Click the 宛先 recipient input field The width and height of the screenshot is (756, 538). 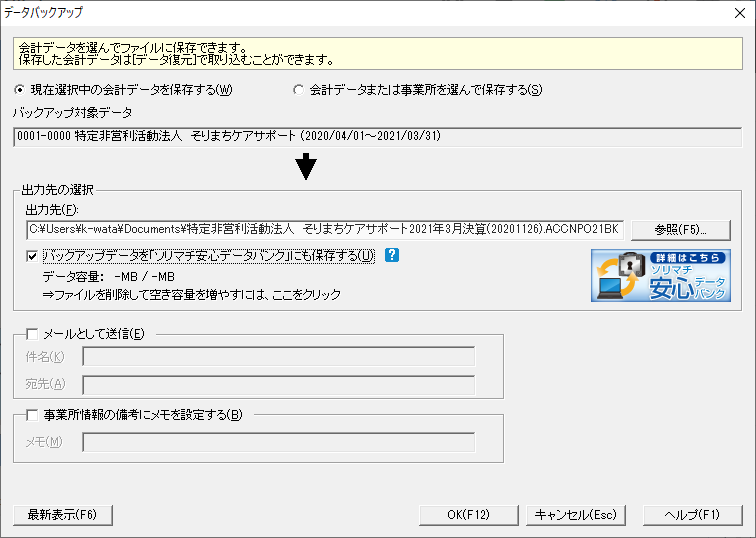tap(278, 384)
